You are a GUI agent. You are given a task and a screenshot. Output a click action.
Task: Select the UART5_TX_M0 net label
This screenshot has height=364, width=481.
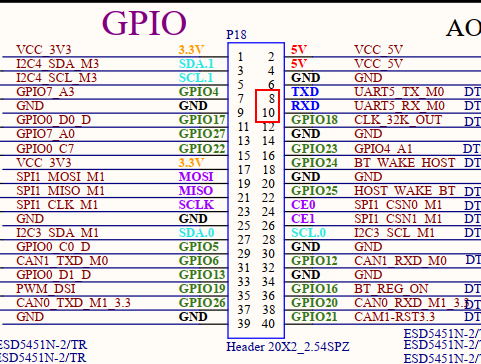tap(399, 92)
